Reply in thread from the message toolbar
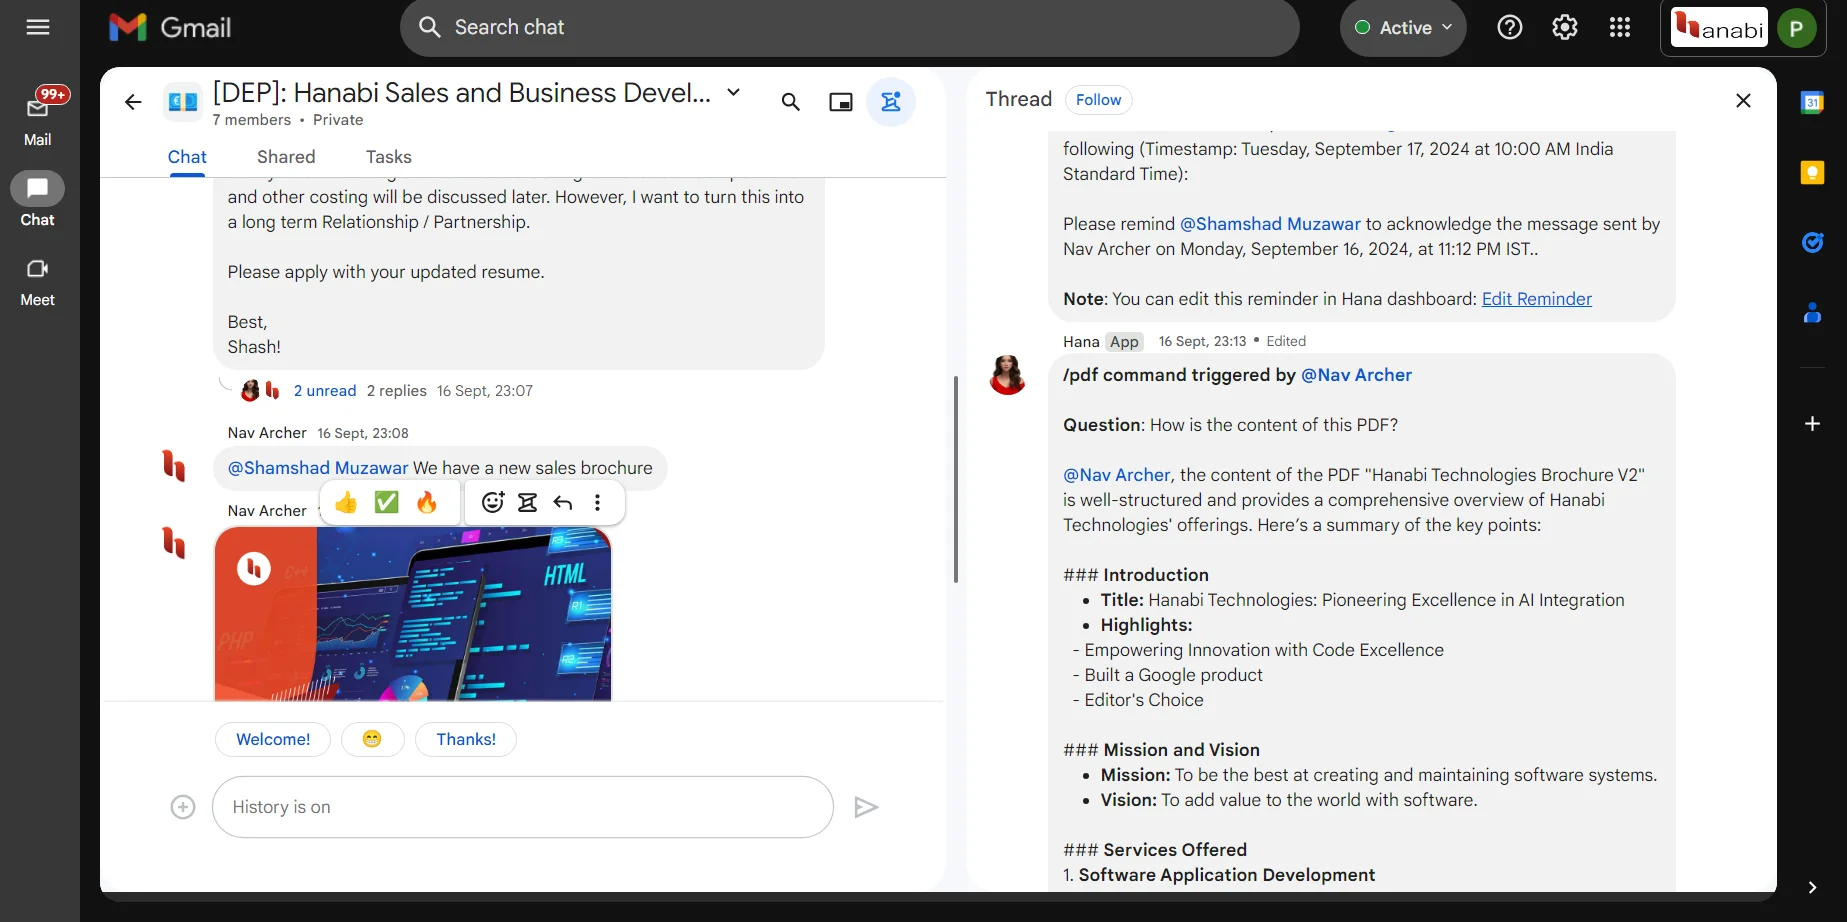Viewport: 1847px width, 922px height. point(528,502)
